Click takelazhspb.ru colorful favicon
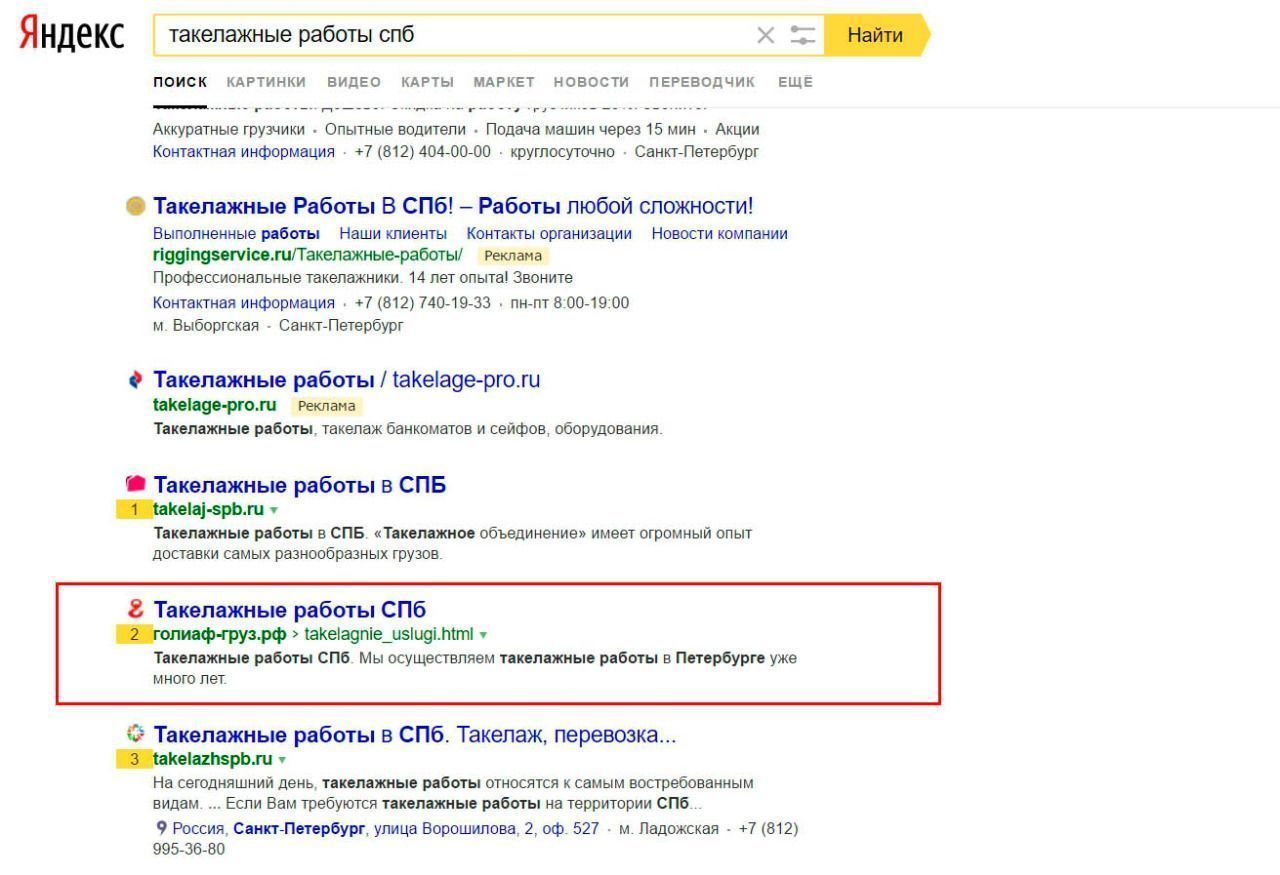The height and width of the screenshot is (875, 1280). click(136, 734)
